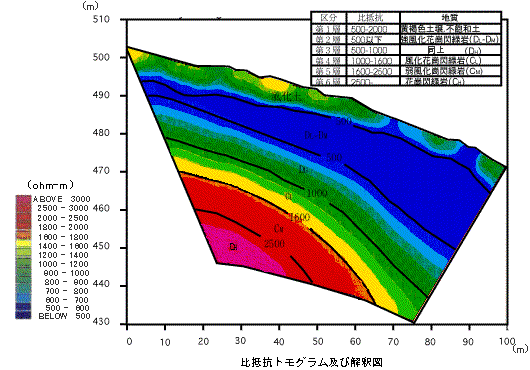
Task: Select the 第6層 row in table
Action: coord(406,81)
